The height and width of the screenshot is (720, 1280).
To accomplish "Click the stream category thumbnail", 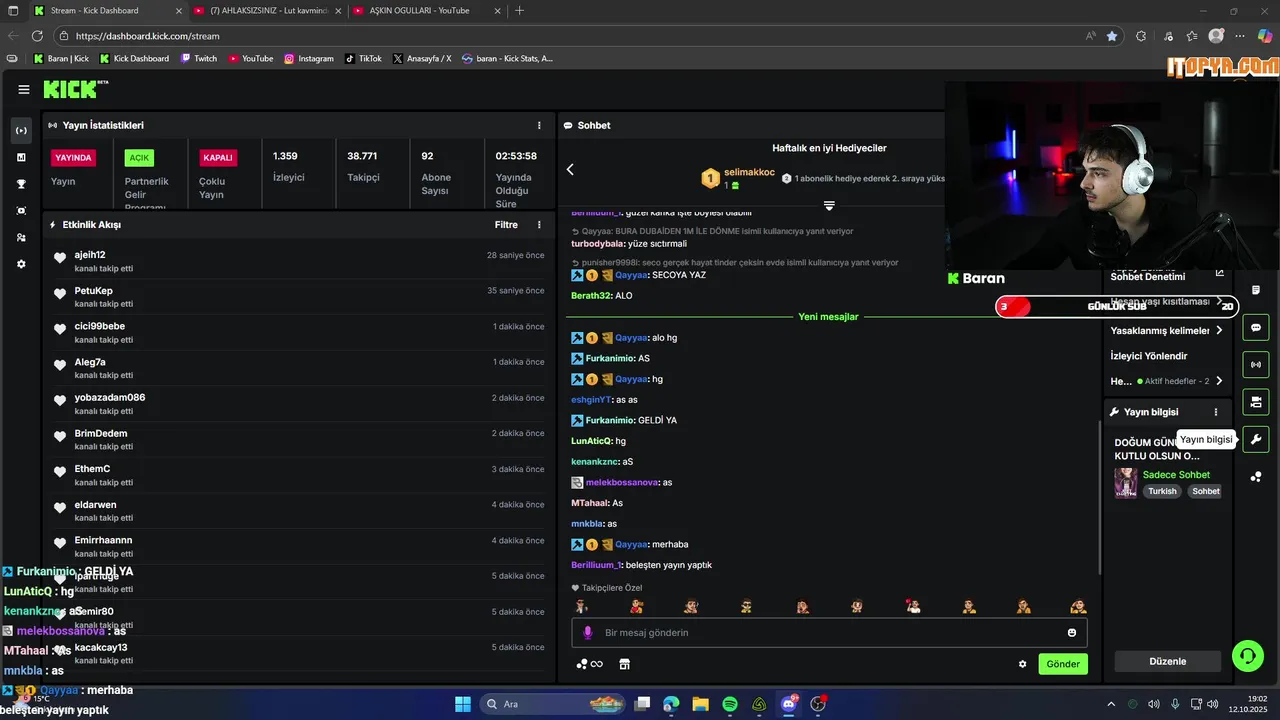I will pos(1126,482).
